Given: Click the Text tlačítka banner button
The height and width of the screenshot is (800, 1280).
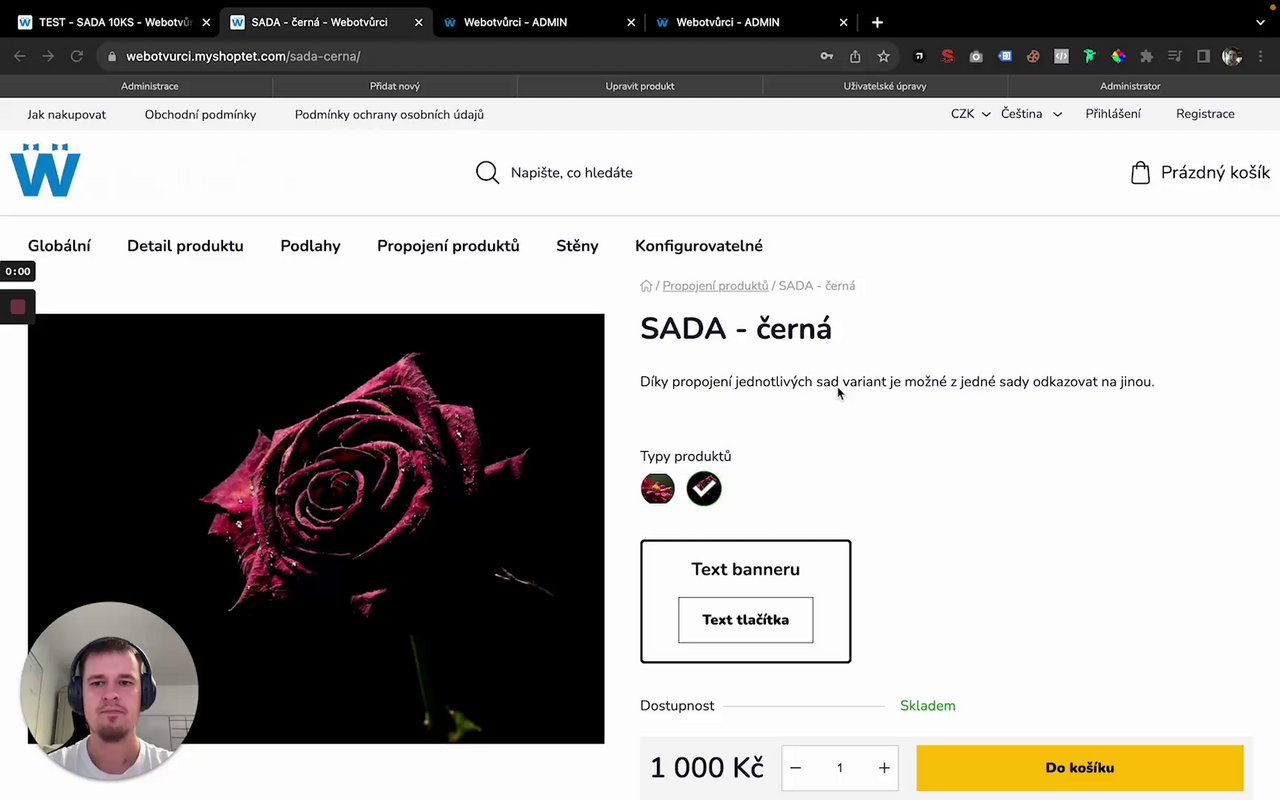Looking at the screenshot, I should coord(746,620).
